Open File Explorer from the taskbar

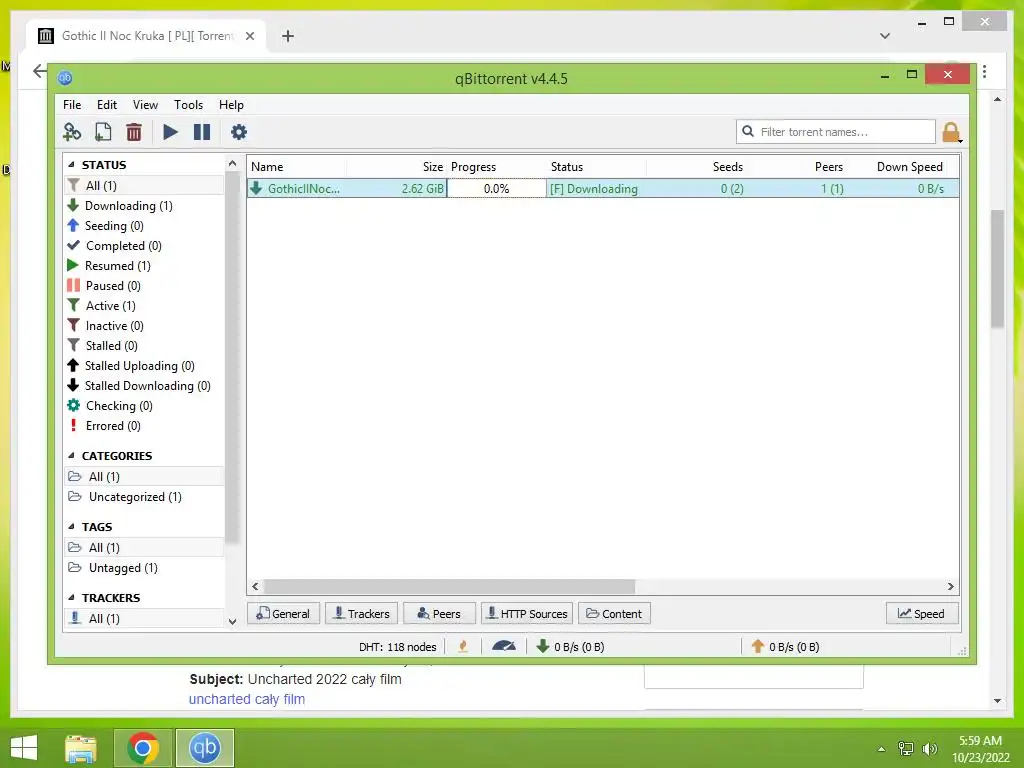(81, 748)
